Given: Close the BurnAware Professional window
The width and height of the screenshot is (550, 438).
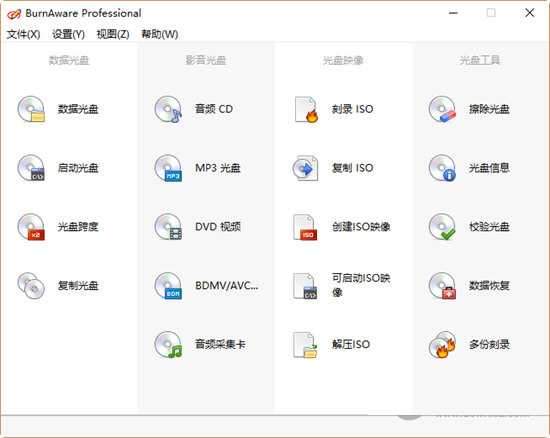Looking at the screenshot, I should point(530,13).
